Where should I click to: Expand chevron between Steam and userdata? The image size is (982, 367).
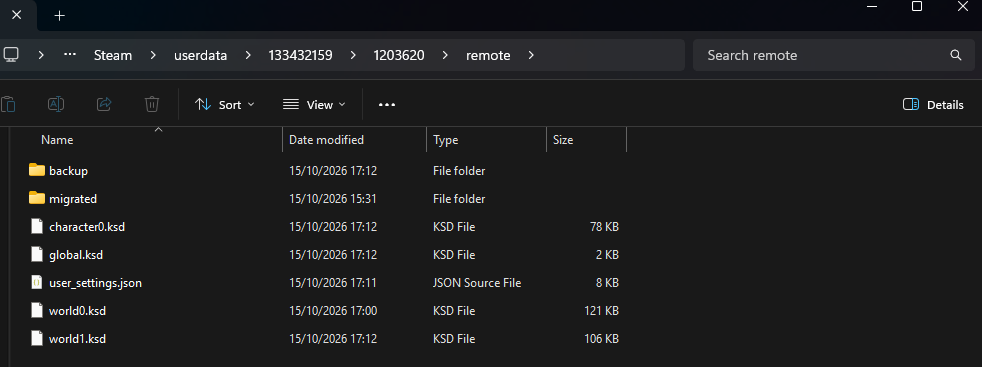point(153,55)
